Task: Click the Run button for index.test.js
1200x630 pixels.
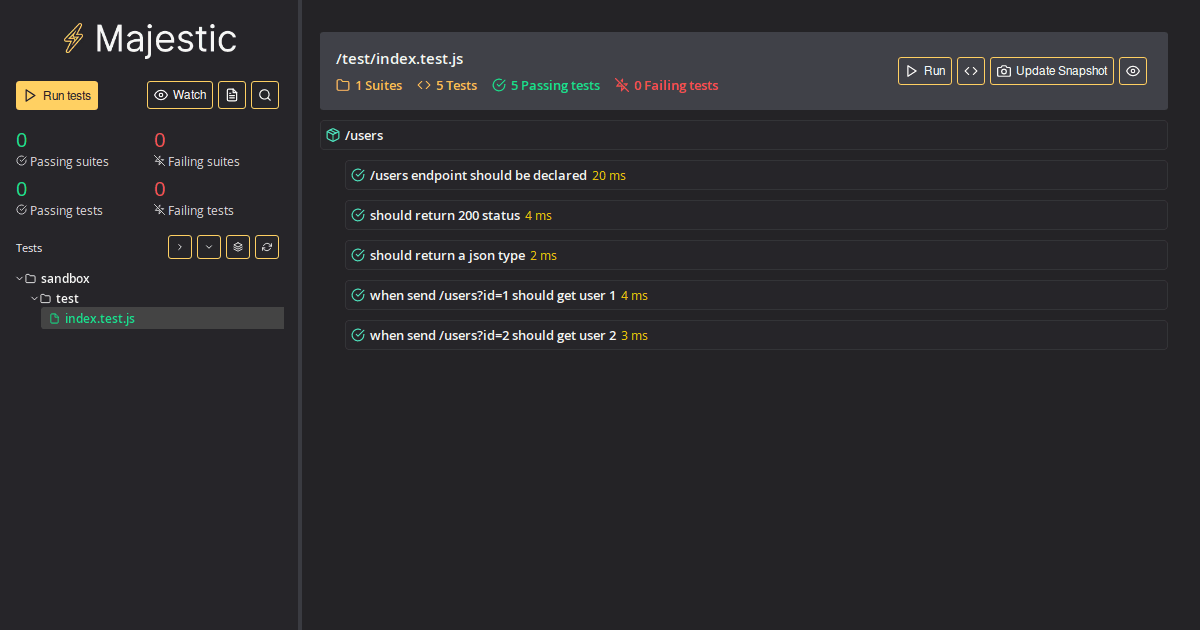Action: tap(924, 70)
